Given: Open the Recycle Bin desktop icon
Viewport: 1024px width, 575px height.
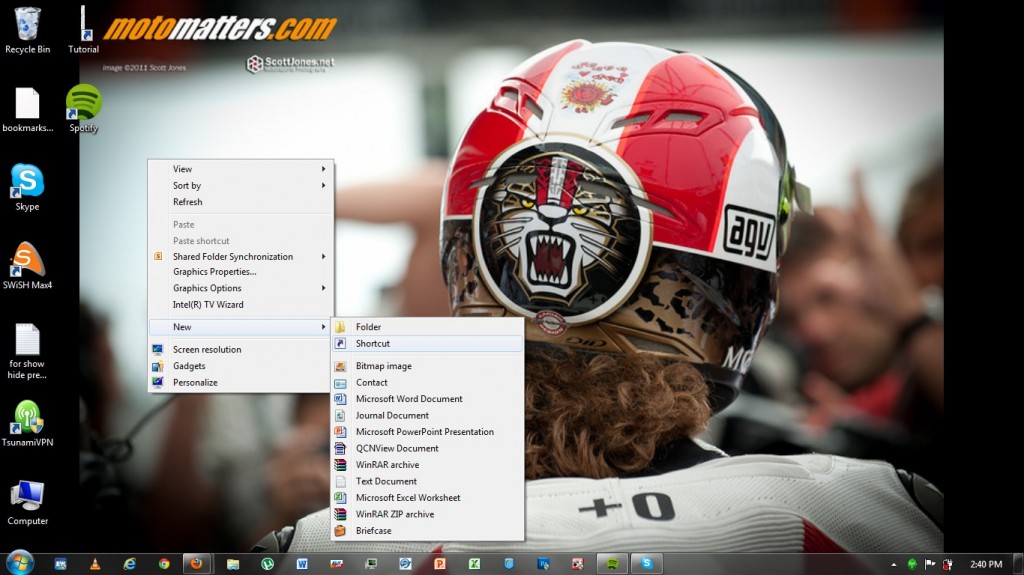Looking at the screenshot, I should (x=27, y=31).
